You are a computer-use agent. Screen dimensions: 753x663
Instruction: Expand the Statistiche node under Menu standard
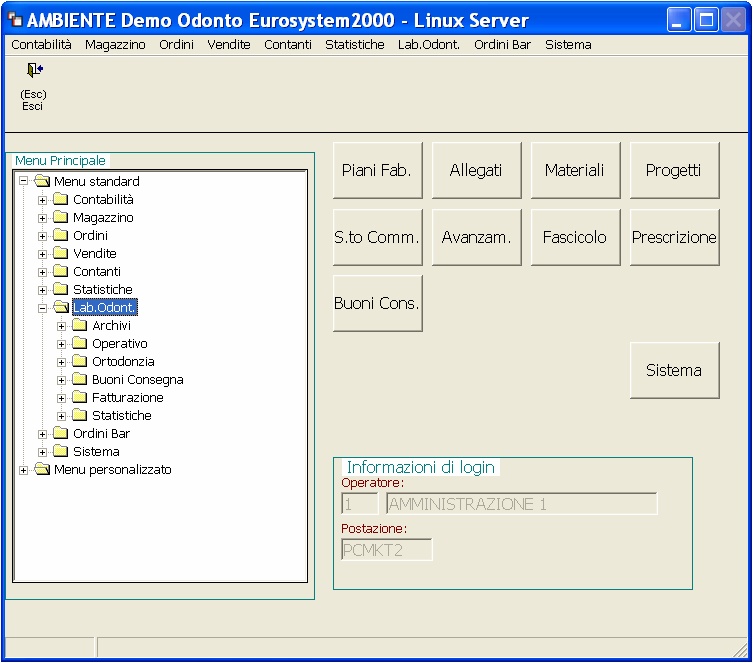tap(42, 290)
